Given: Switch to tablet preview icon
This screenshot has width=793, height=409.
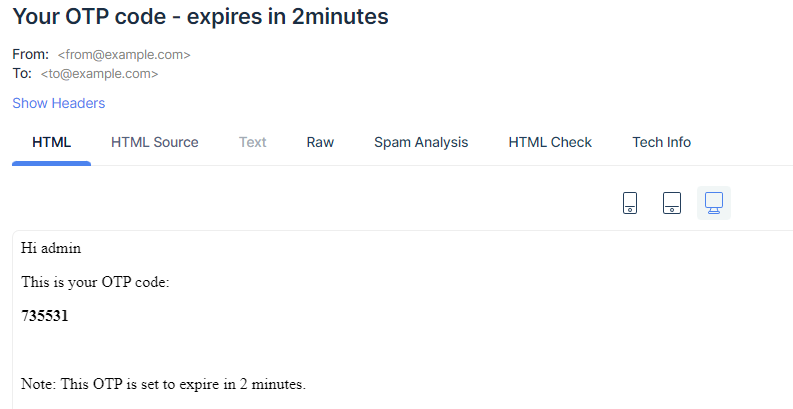Looking at the screenshot, I should [672, 203].
